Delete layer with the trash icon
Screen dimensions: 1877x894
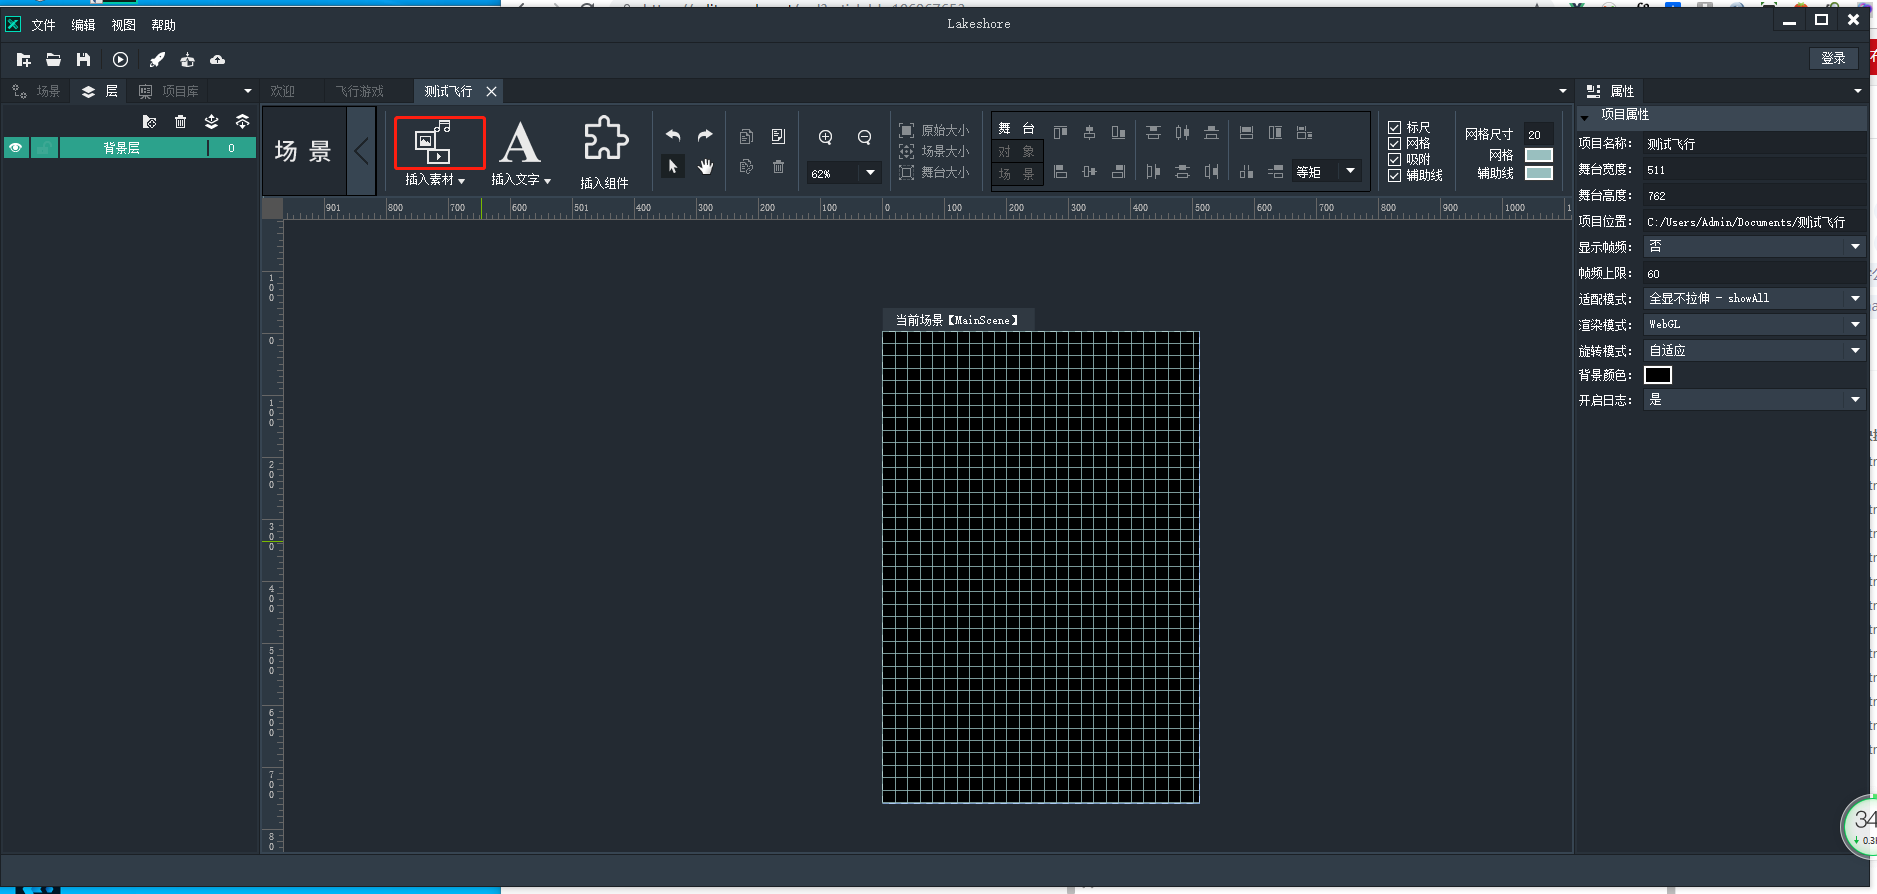pos(180,121)
